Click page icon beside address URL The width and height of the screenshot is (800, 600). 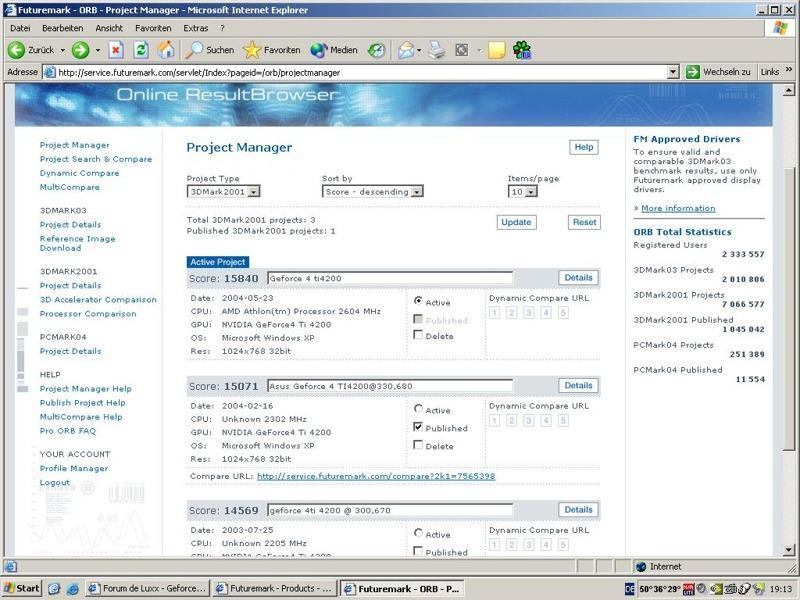(x=49, y=72)
